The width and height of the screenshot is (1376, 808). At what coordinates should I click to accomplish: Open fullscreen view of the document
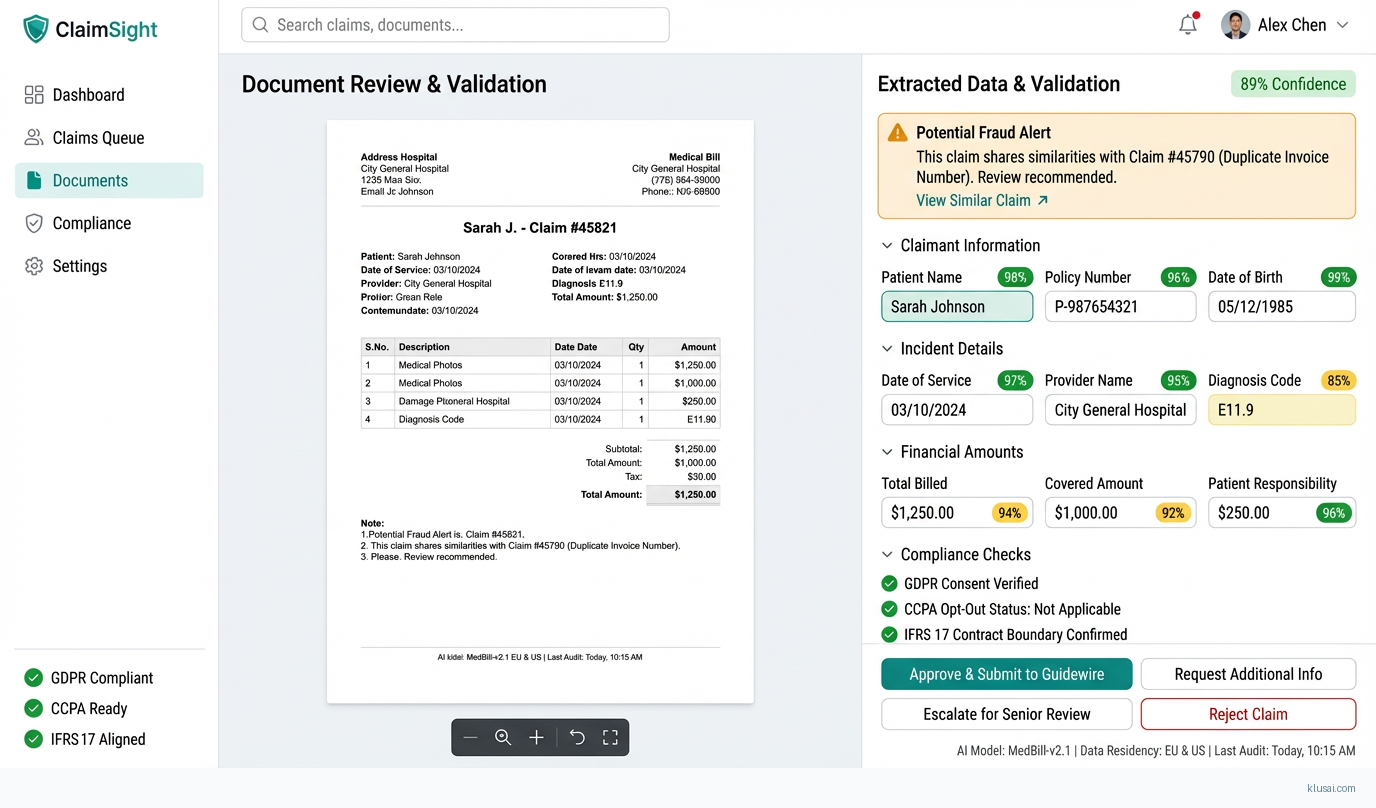[x=610, y=737]
